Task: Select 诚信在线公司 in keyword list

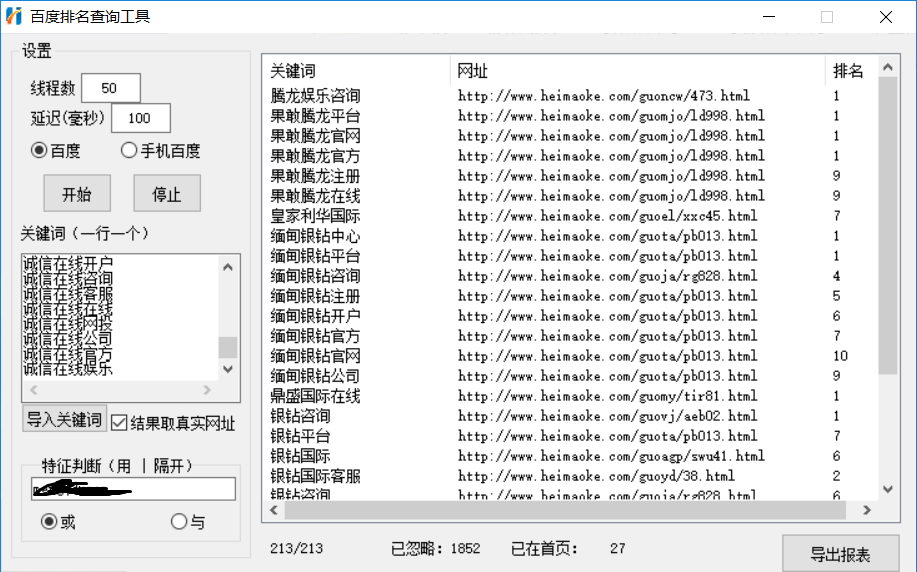Action: [x=68, y=339]
